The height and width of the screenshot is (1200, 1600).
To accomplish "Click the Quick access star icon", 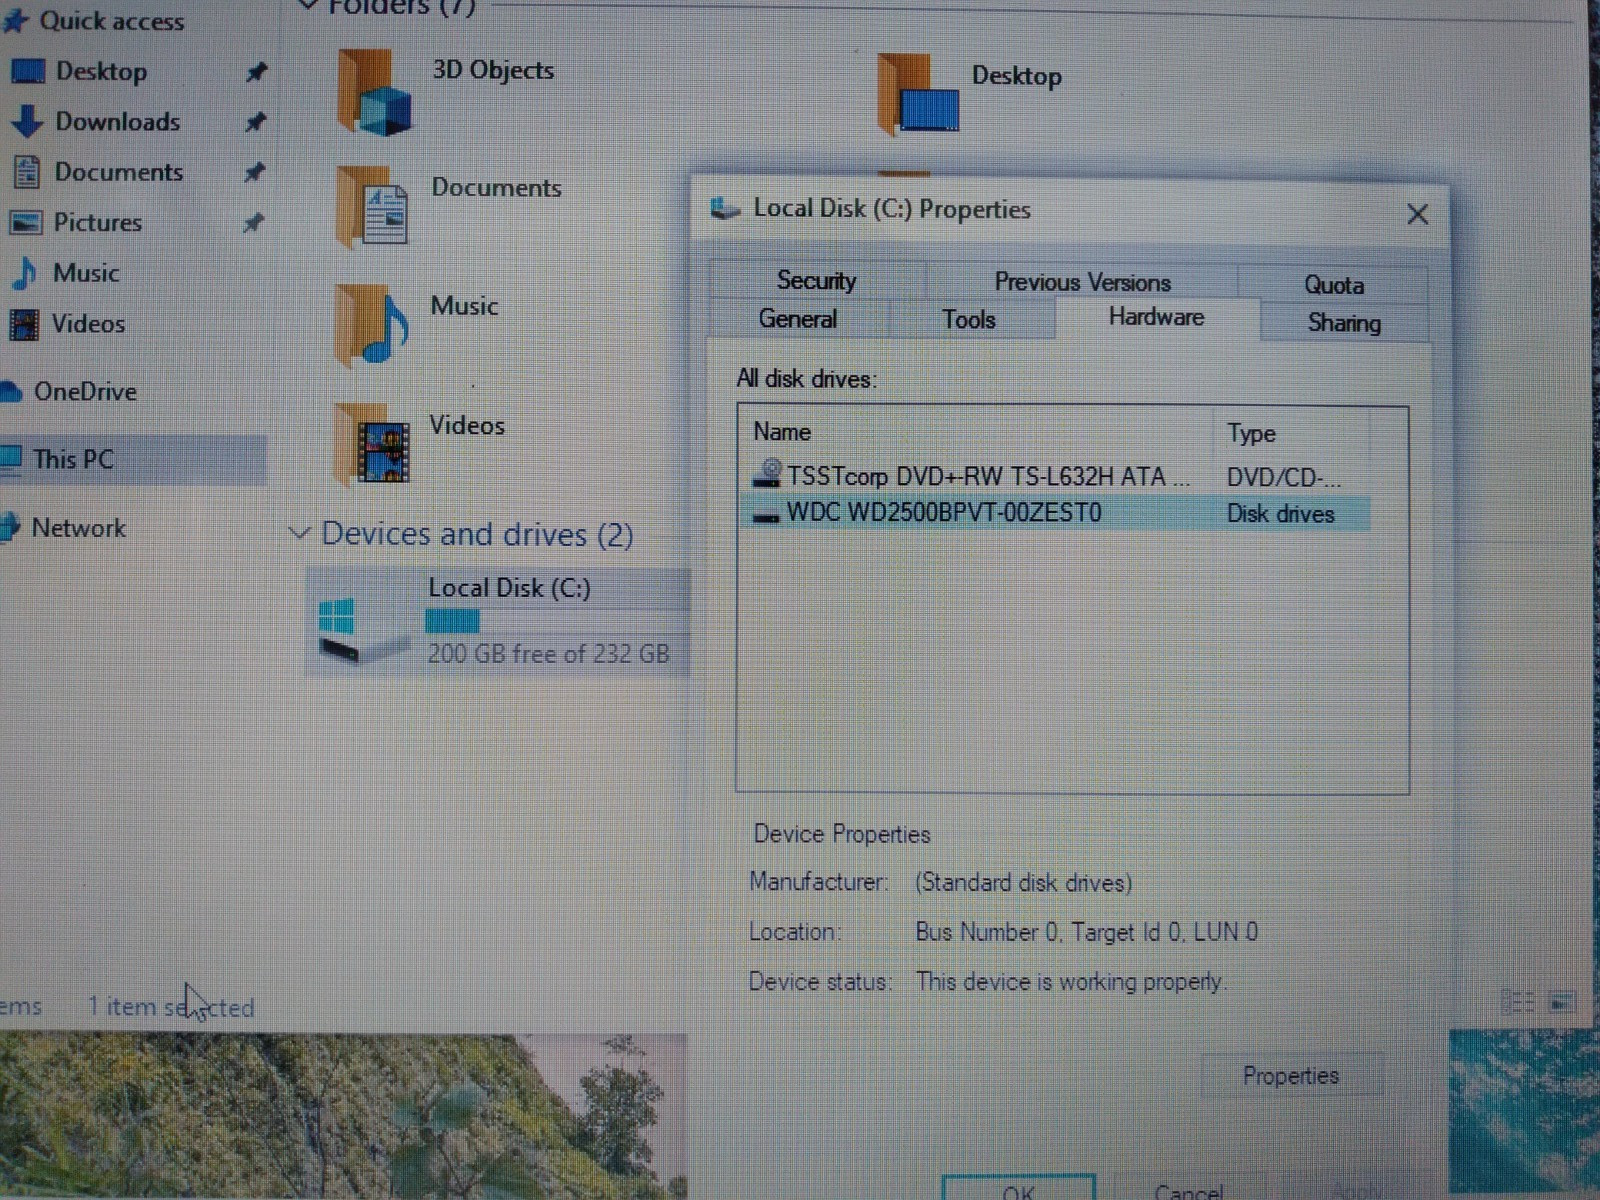I will pyautogui.click(x=15, y=20).
